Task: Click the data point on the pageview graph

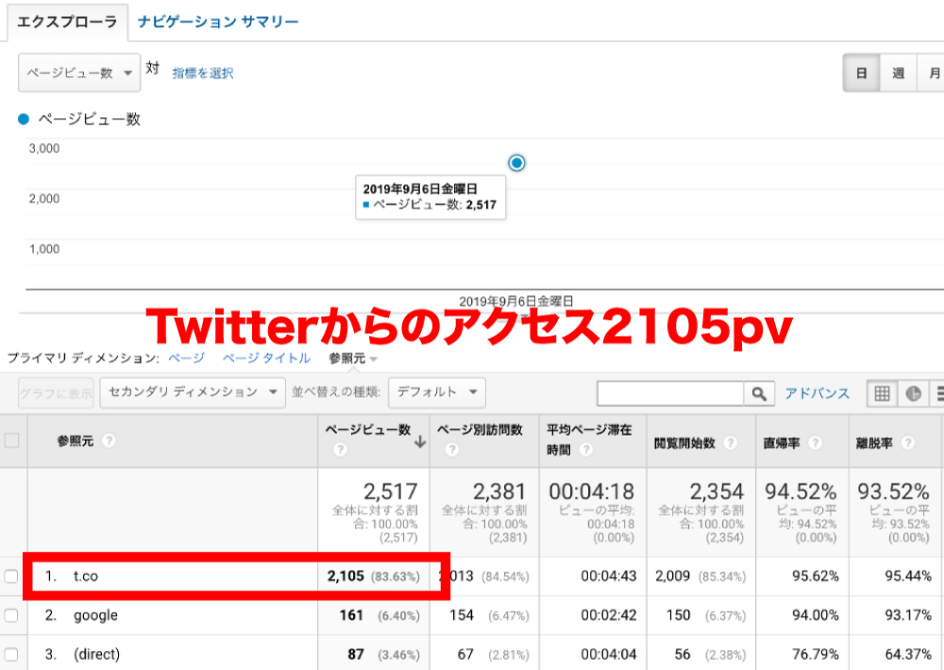Action: tap(517, 163)
